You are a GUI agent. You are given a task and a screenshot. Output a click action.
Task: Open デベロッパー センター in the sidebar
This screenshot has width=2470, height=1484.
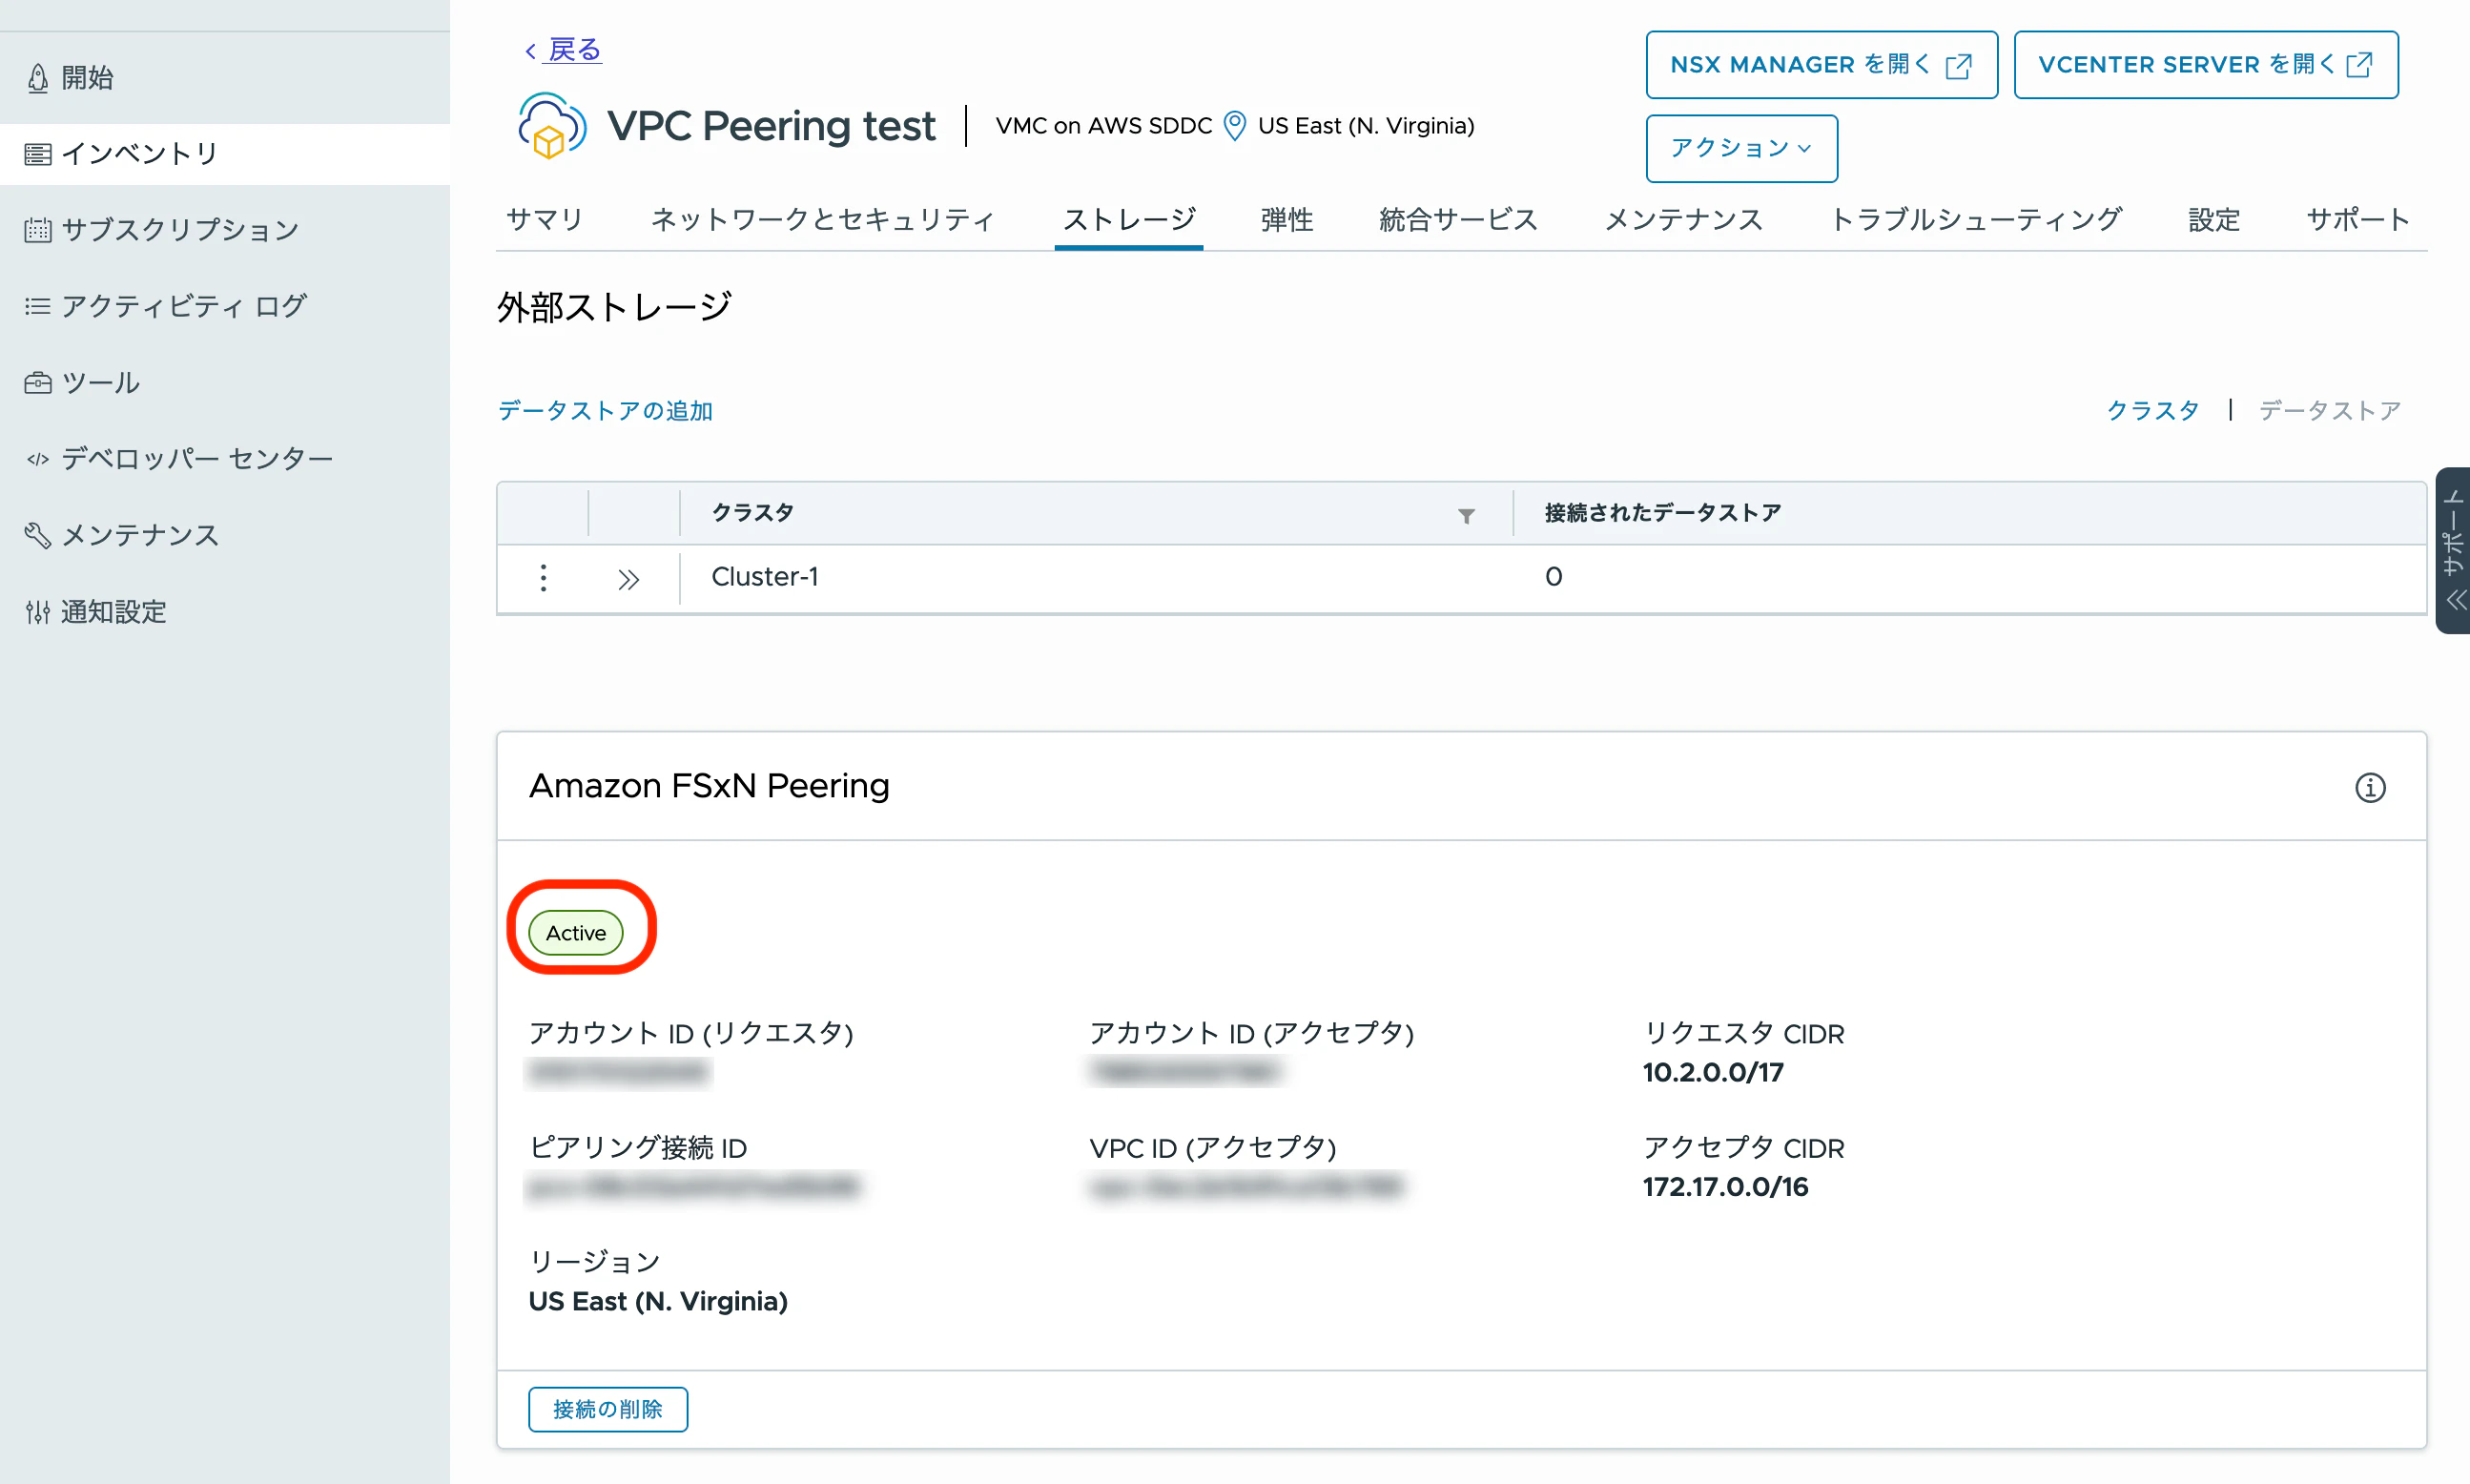tap(197, 459)
